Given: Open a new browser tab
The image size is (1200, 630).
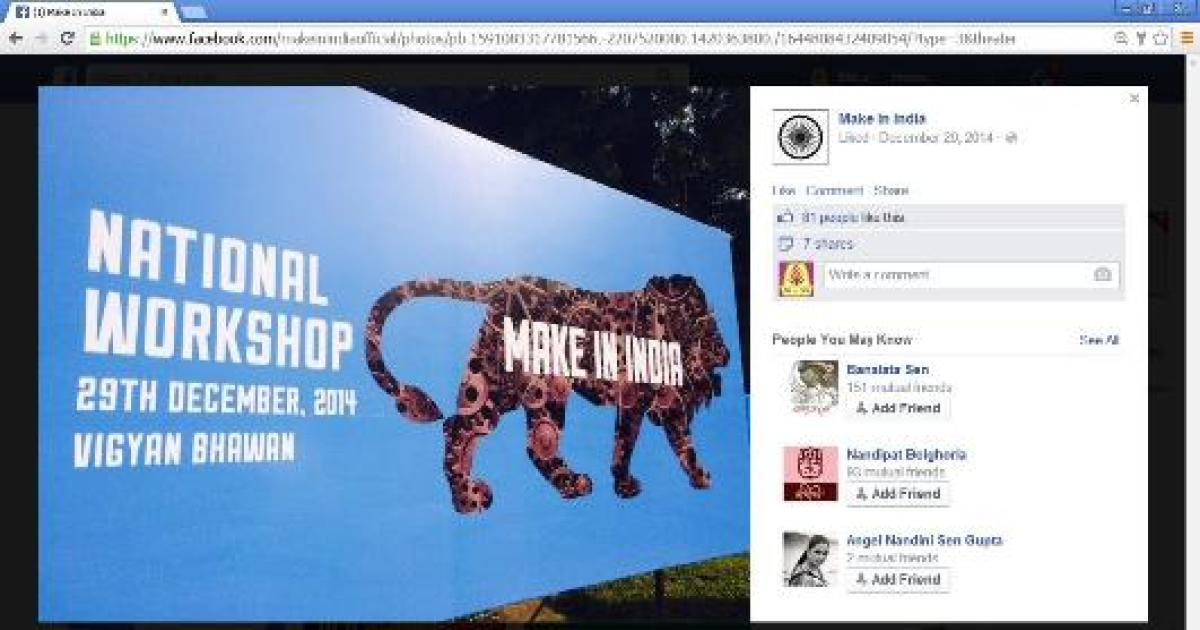Looking at the screenshot, I should coord(193,11).
